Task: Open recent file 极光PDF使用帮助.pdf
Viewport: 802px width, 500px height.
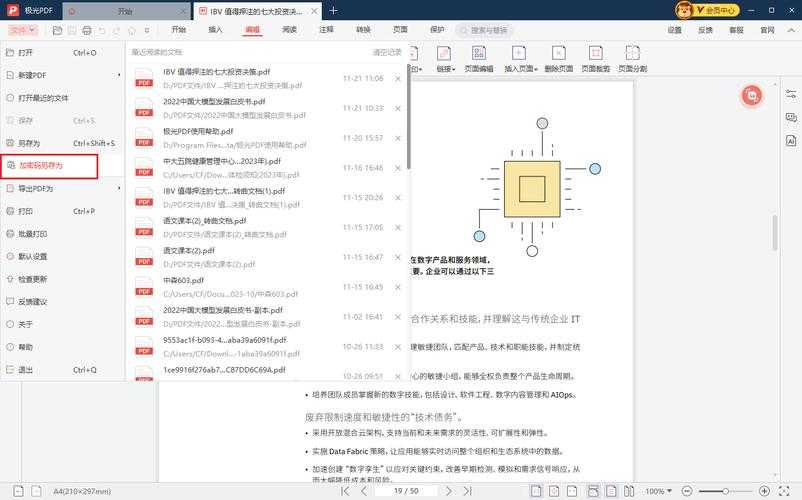Action: [266, 138]
